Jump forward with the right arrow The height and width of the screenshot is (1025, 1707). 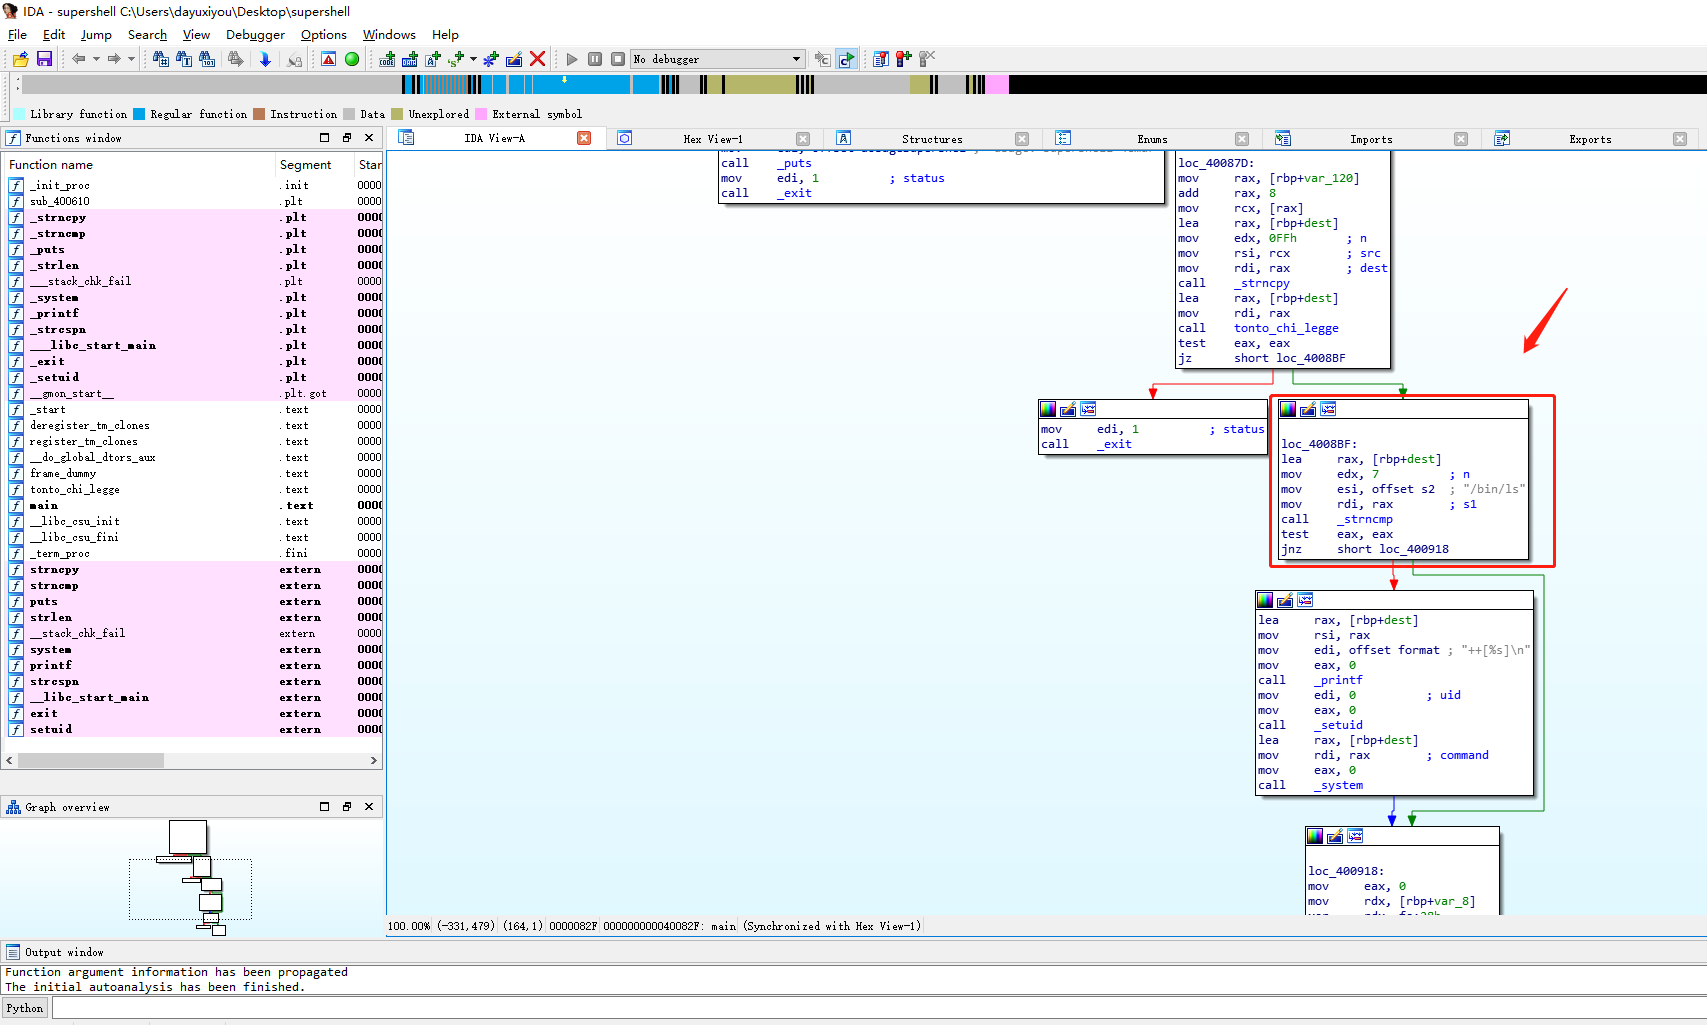[x=114, y=59]
